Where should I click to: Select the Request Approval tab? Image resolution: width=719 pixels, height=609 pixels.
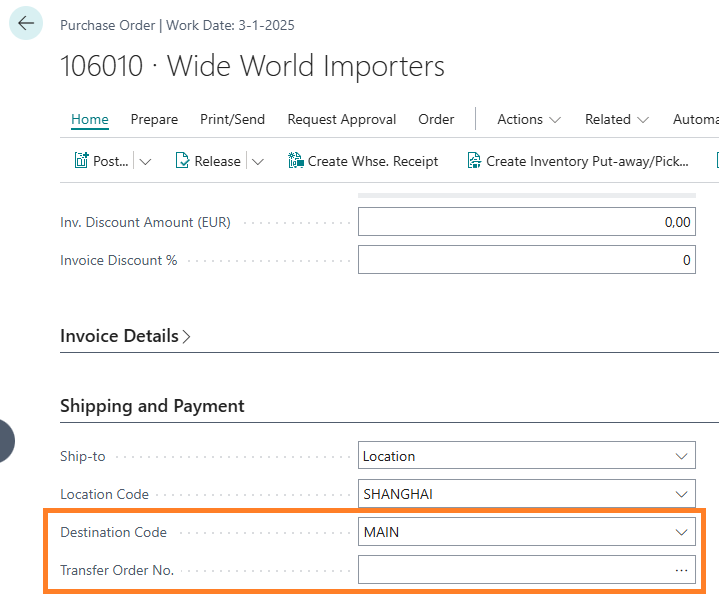tap(341, 119)
